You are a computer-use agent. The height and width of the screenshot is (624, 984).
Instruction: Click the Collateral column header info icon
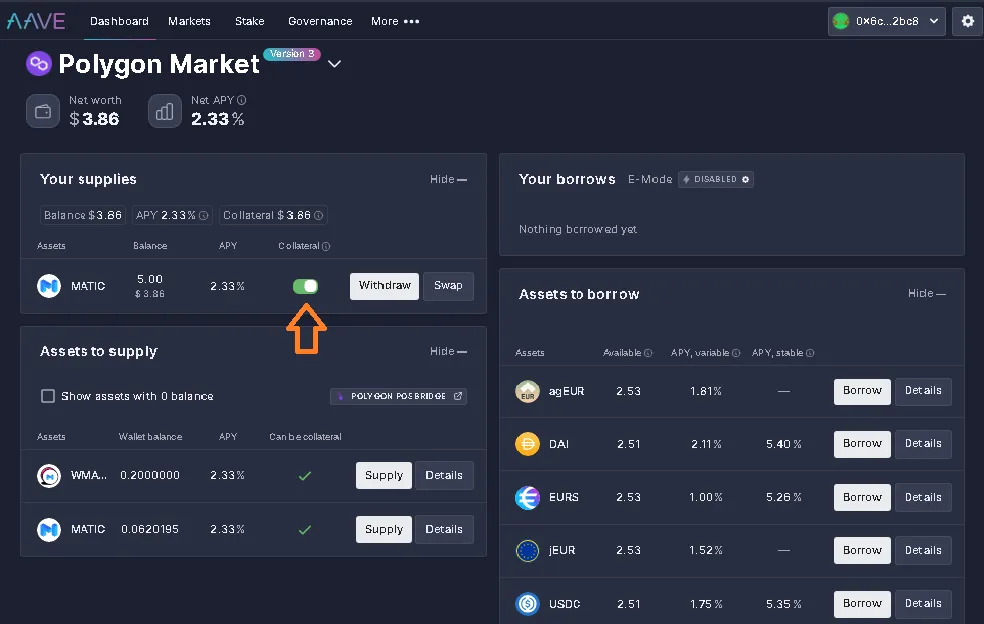coord(326,246)
